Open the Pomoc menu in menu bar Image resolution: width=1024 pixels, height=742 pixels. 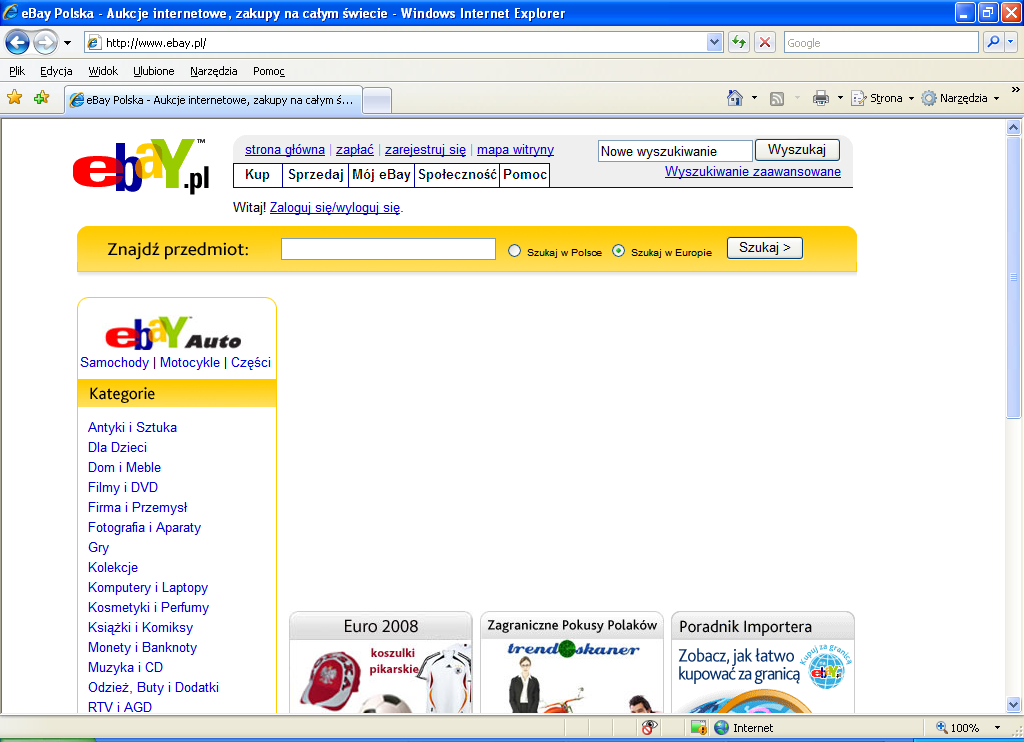tap(268, 71)
